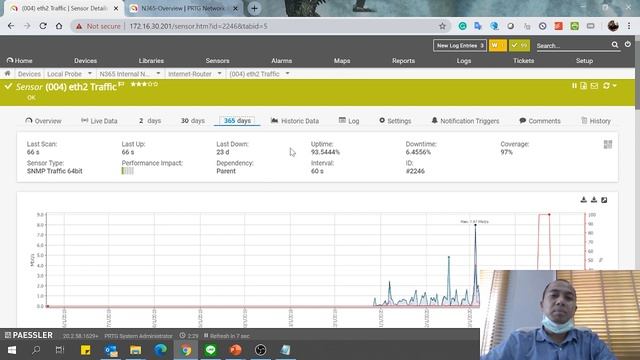640x360 pixels.
Task: Expand the N365 Internal N... breadcrumb dropdown
Action: click(158, 73)
